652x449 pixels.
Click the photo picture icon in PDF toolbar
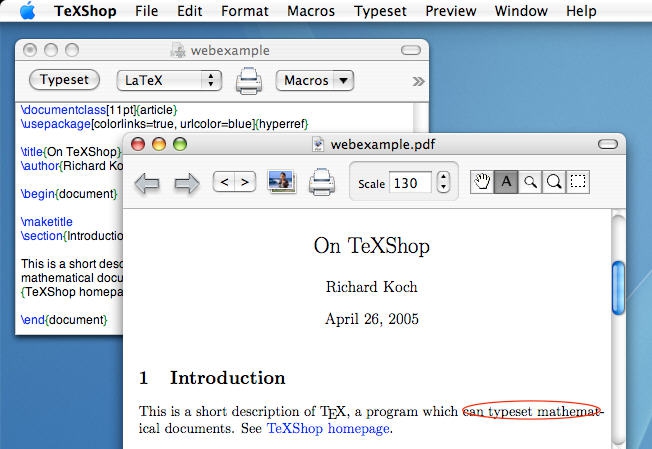pyautogui.click(x=282, y=182)
